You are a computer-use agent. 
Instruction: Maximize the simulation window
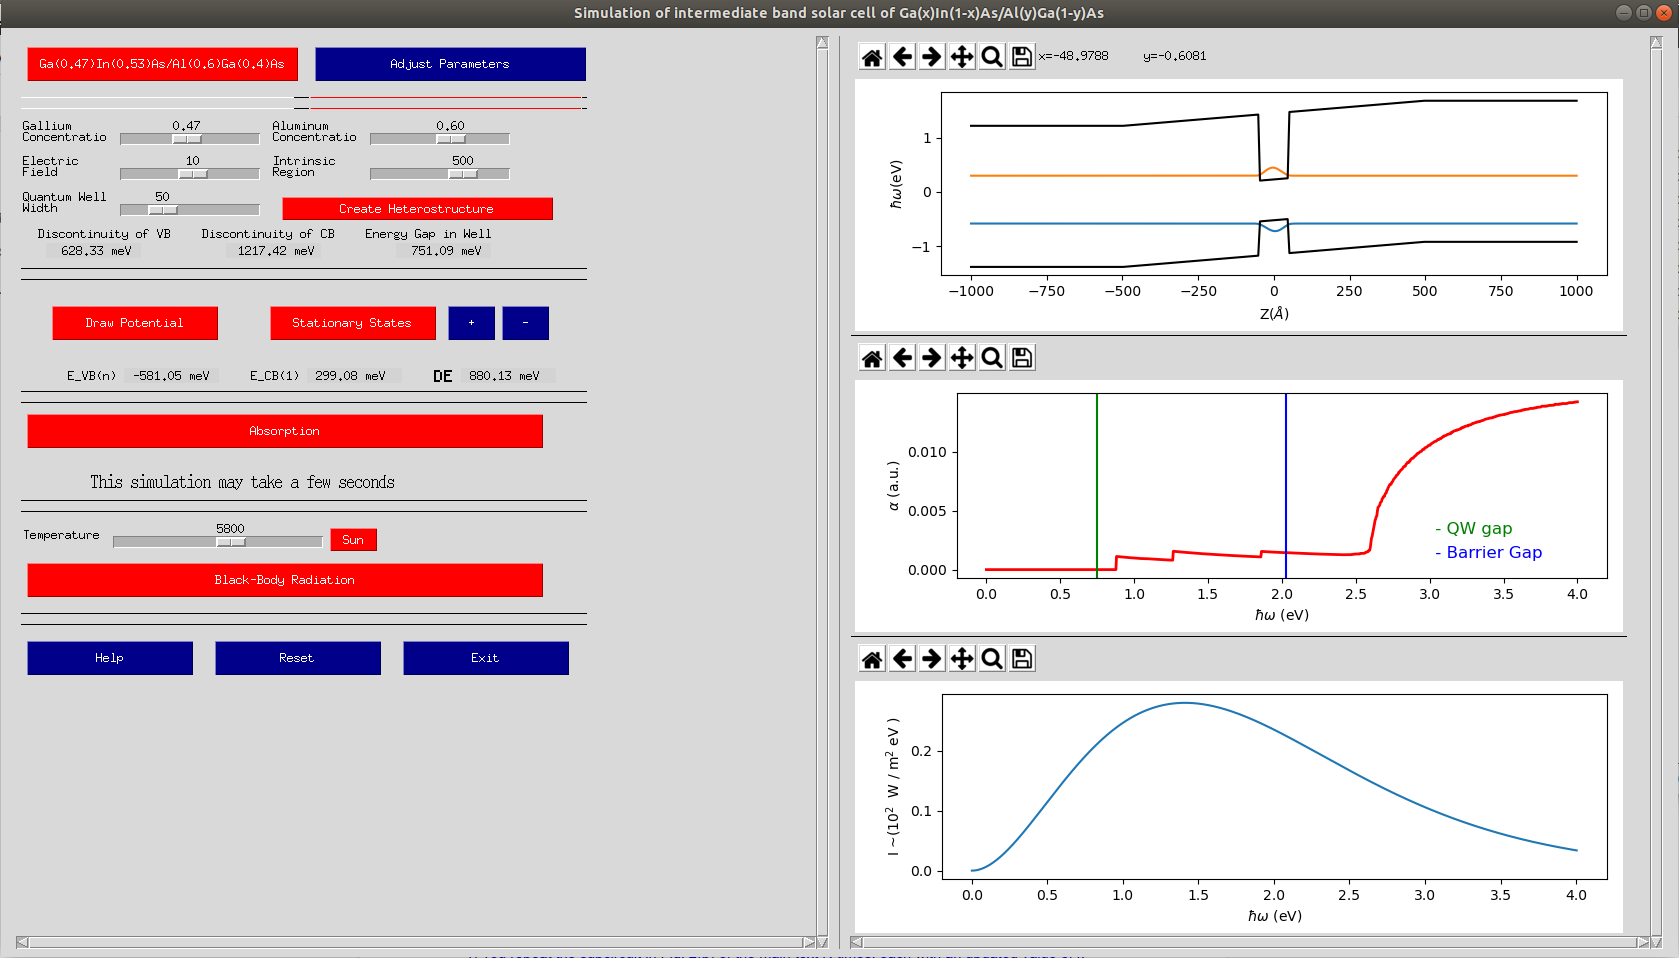[1644, 13]
